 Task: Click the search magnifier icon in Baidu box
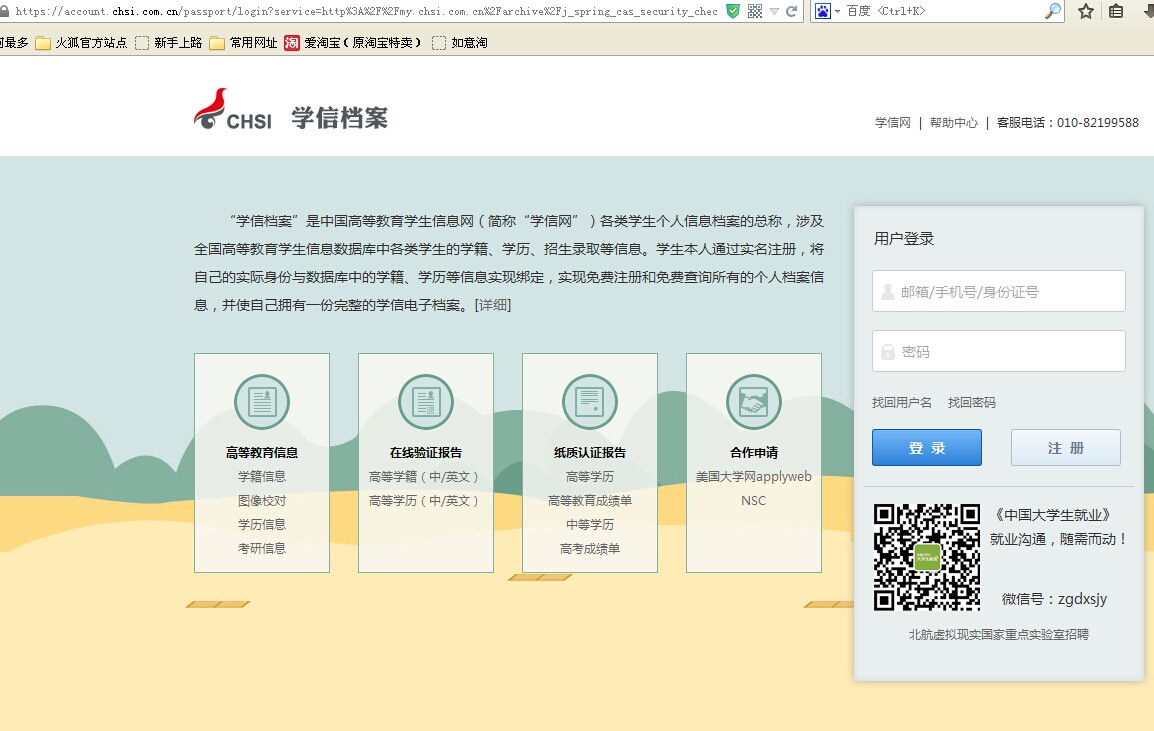click(1053, 11)
